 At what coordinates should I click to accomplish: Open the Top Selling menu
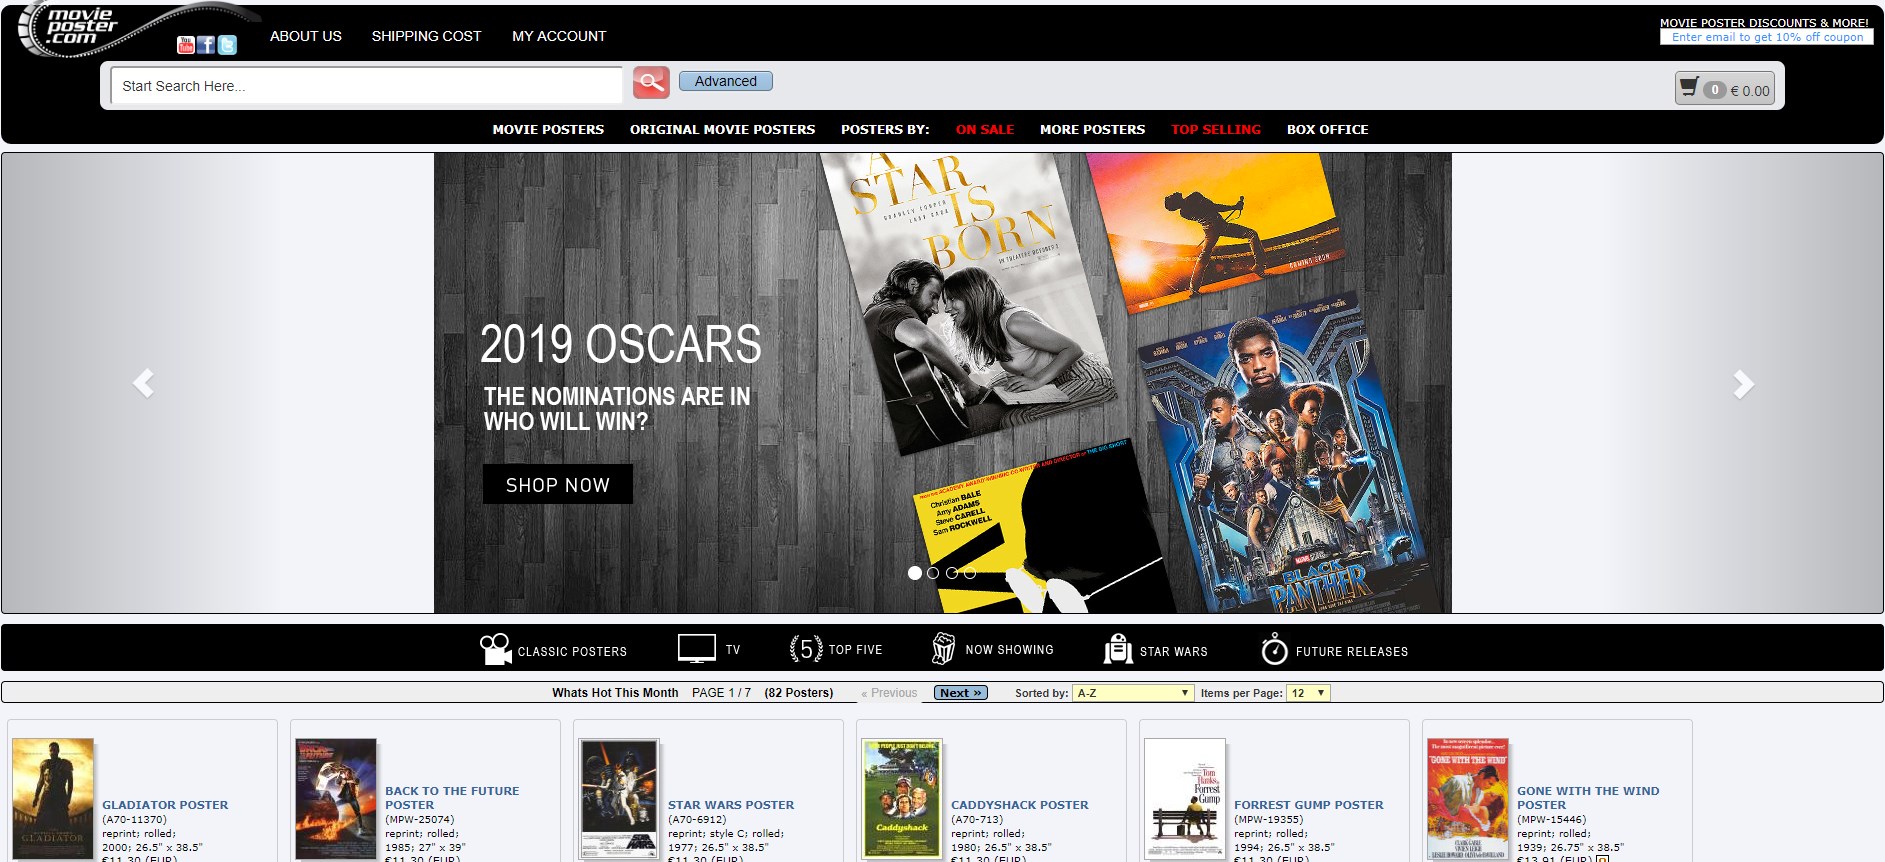pos(1216,129)
